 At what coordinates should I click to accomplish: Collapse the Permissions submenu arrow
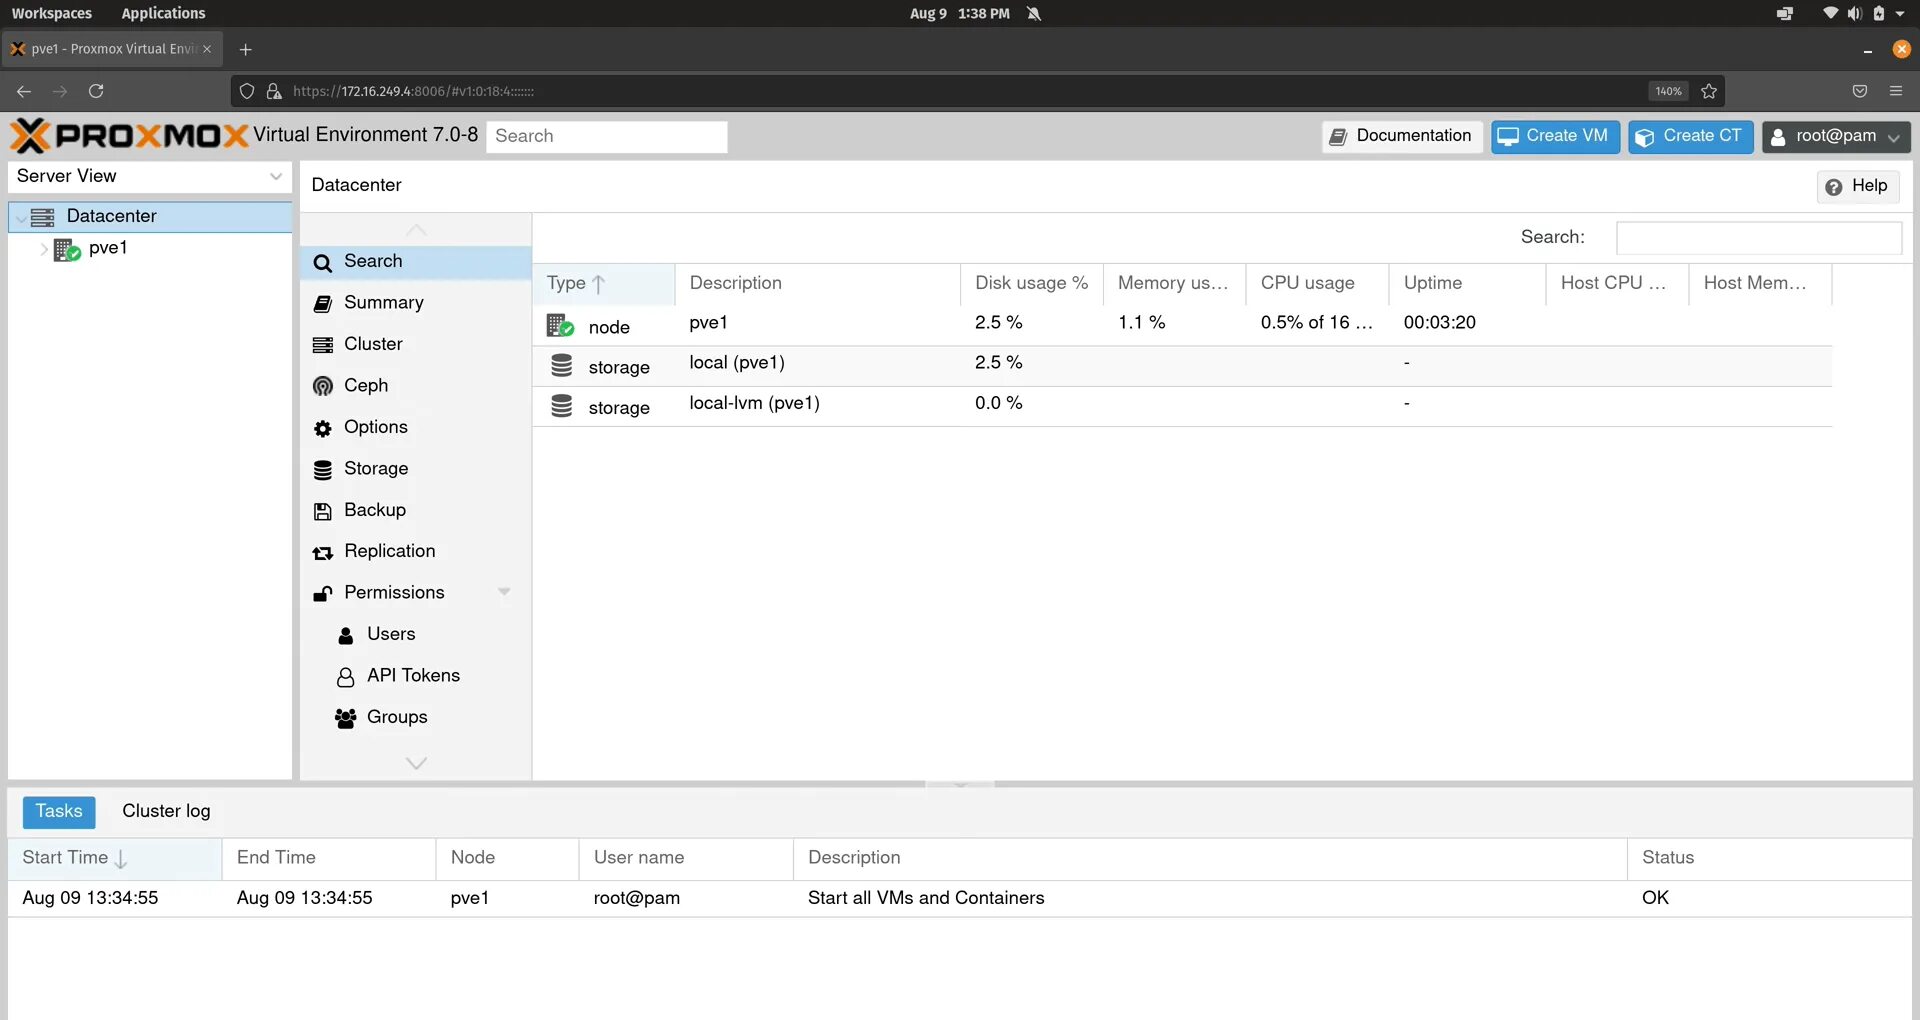click(504, 592)
